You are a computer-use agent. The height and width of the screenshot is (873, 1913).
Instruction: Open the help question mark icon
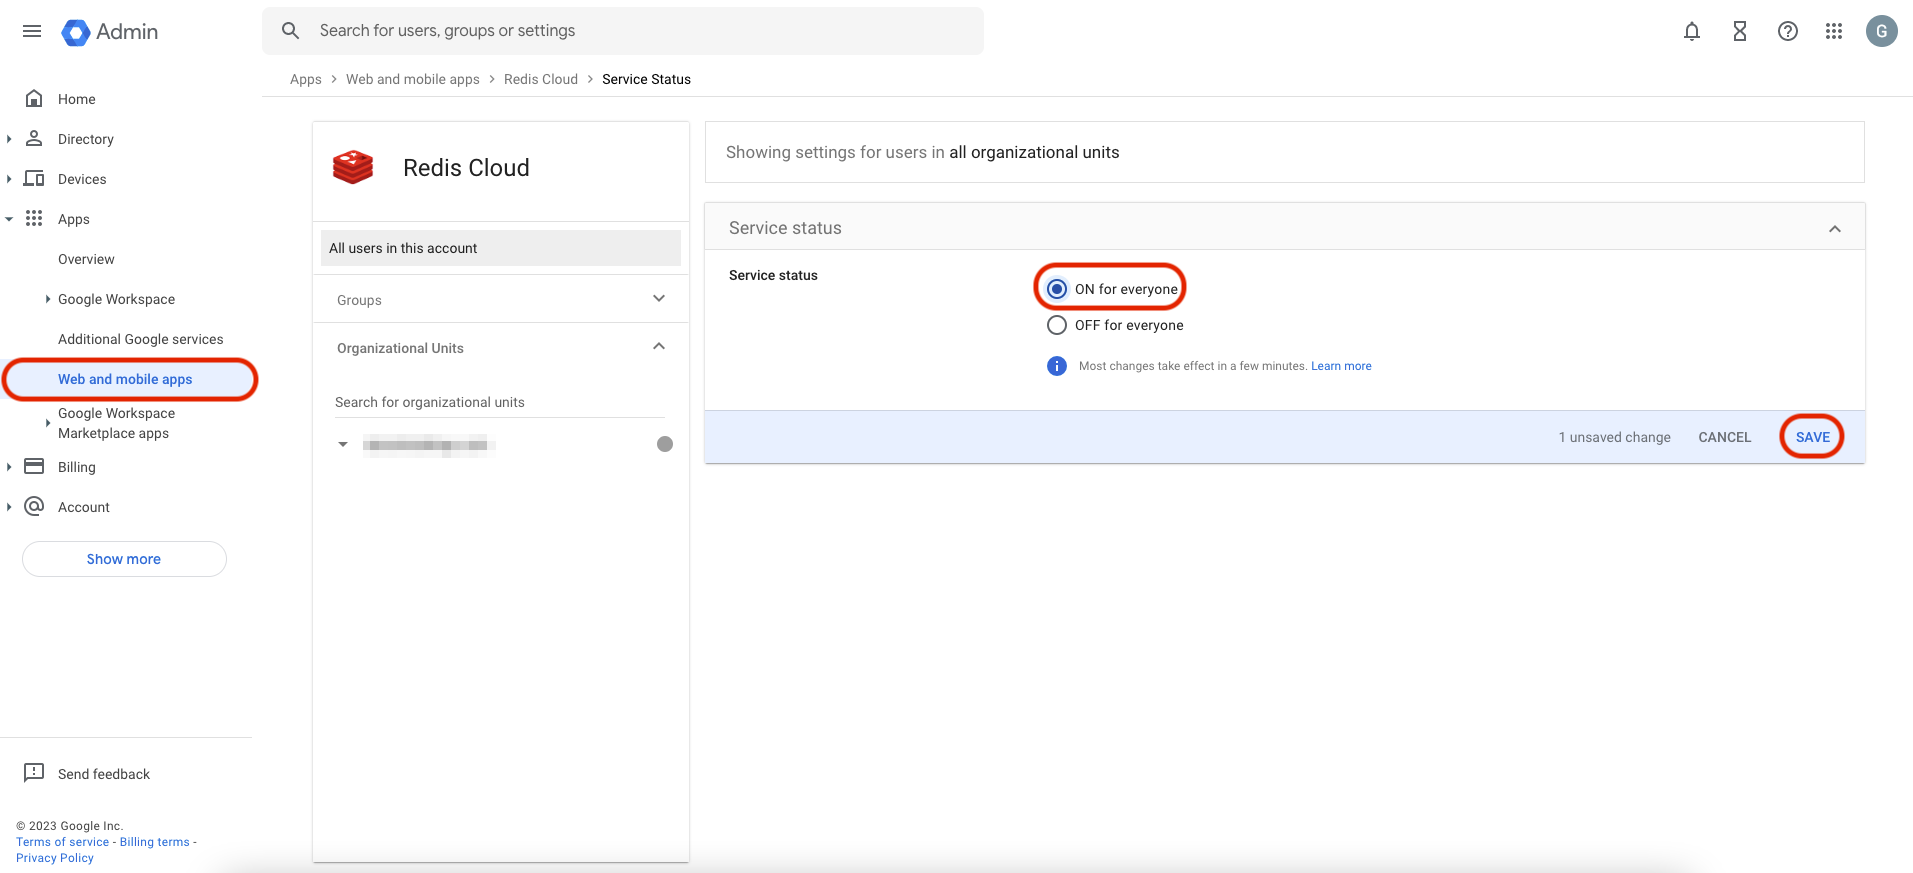pos(1787,31)
